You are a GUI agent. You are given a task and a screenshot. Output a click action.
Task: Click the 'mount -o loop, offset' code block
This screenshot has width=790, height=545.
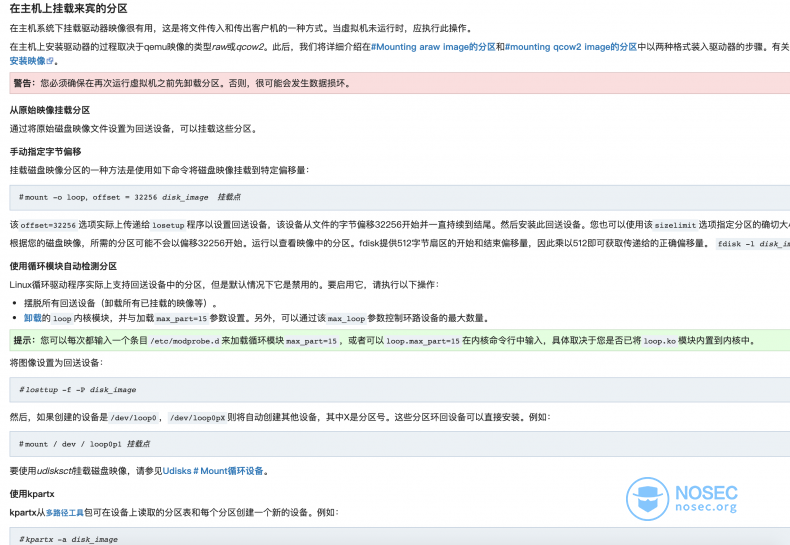[x=300, y=198]
